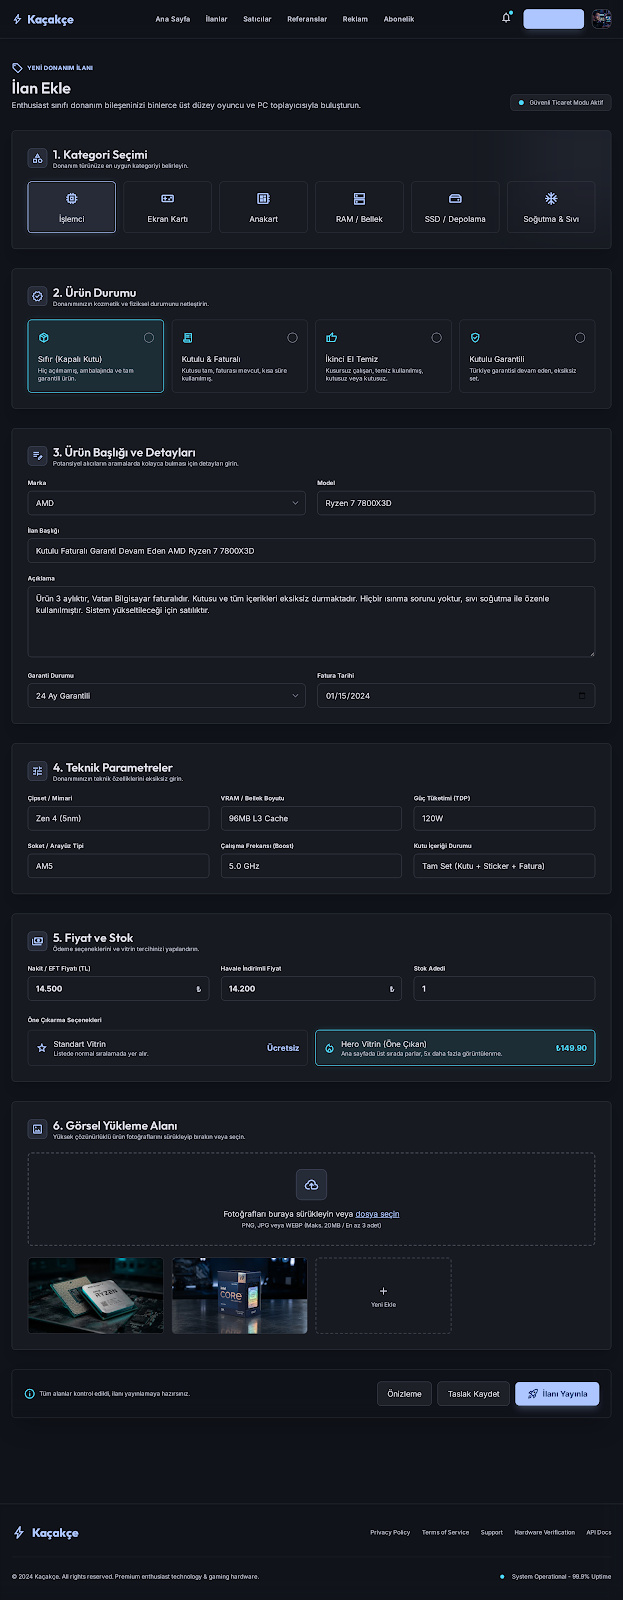Open the Core box photo thumbnail
Viewport: 623px width, 1600px height.
coord(239,1295)
